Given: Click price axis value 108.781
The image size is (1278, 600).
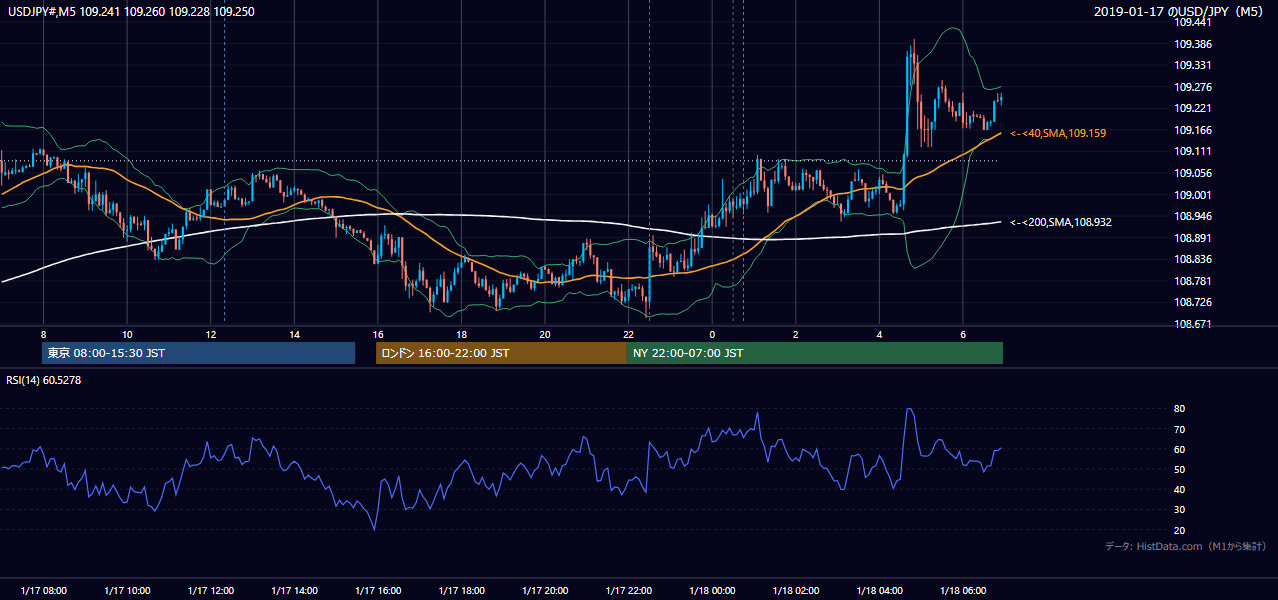Looking at the screenshot, I should coord(1193,281).
